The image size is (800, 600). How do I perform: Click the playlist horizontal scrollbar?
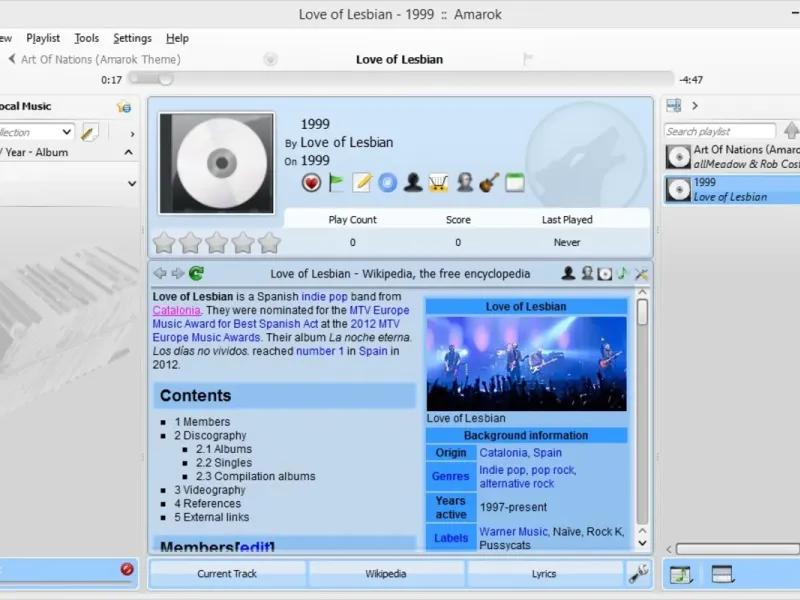[738, 549]
